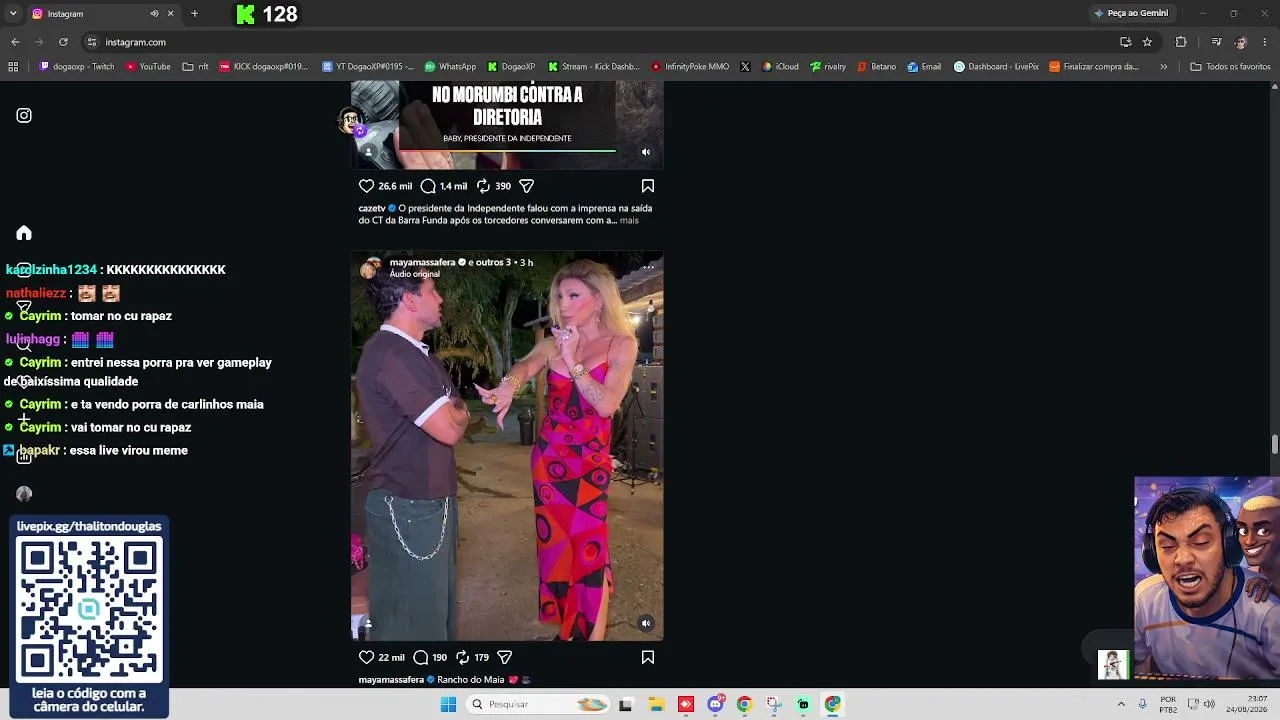Show tagged people on the mayamassafera video
Viewport: 1280px width, 720px height.
click(x=368, y=623)
